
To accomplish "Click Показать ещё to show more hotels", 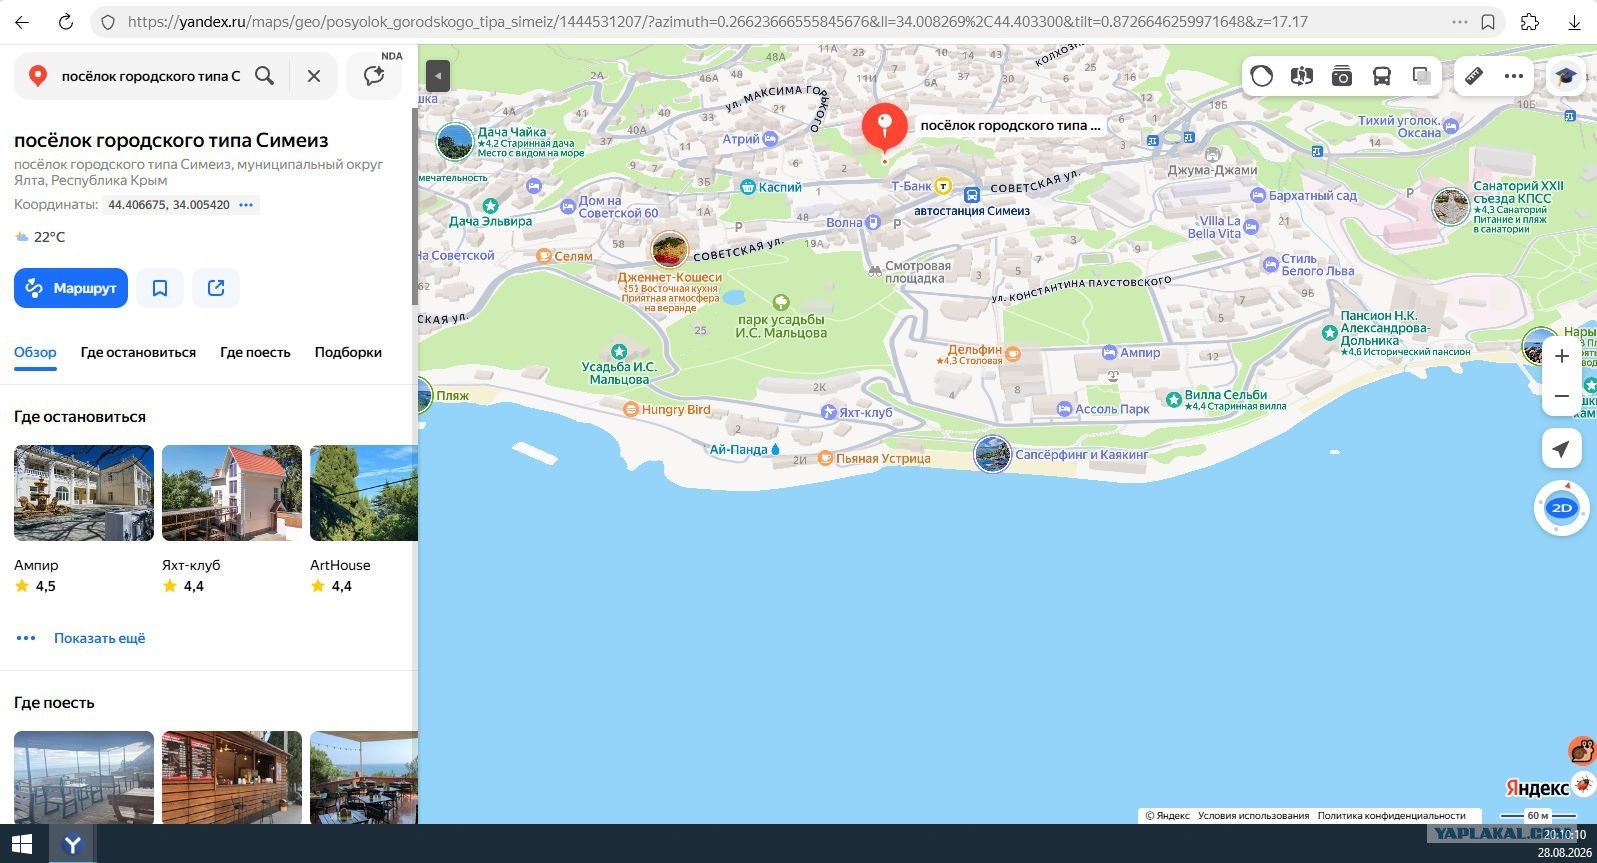I will pyautogui.click(x=99, y=638).
